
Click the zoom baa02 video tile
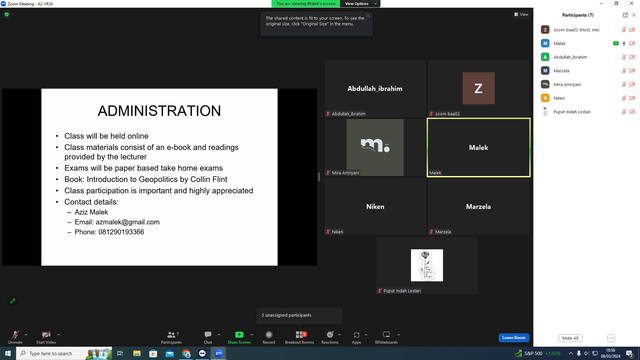479,88
